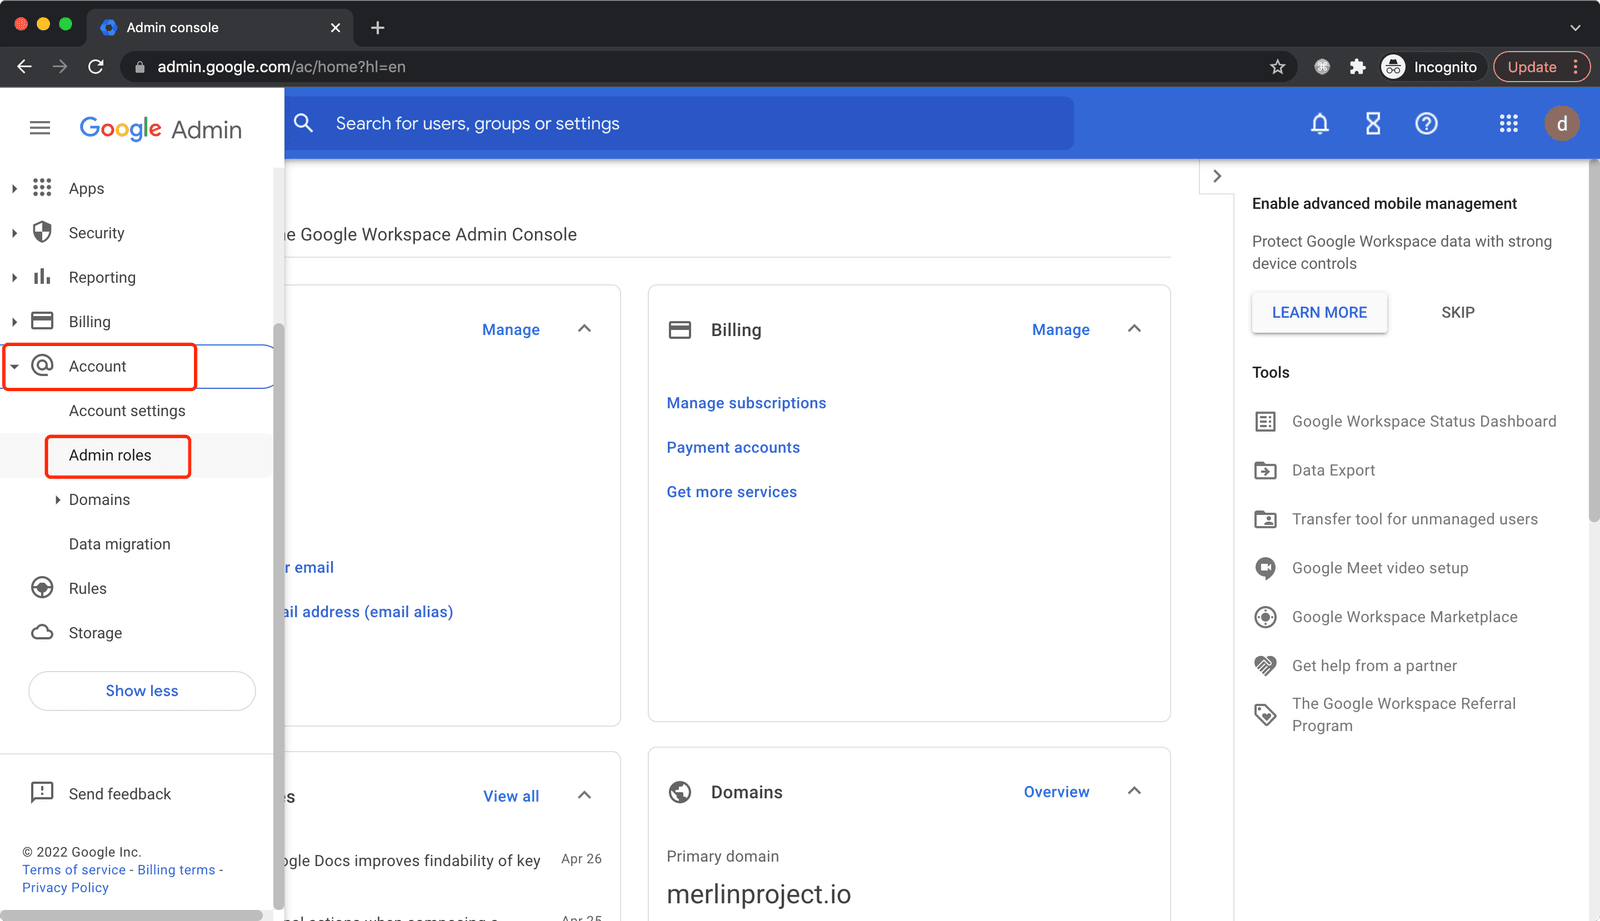Open notifications bell
1600x921 pixels.
(x=1320, y=123)
